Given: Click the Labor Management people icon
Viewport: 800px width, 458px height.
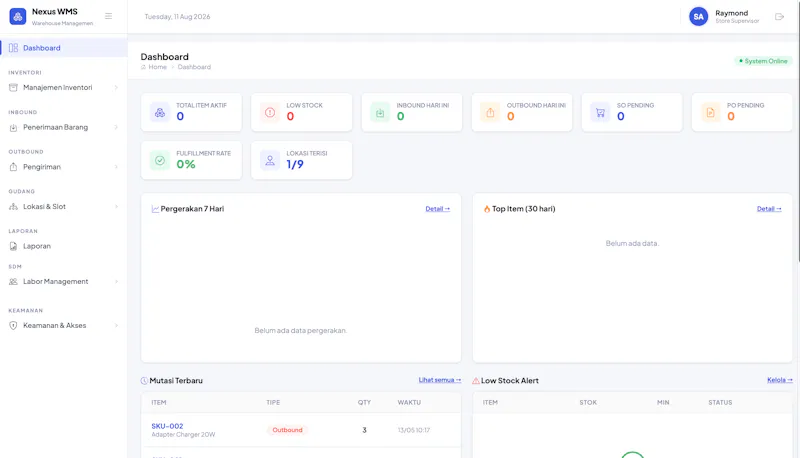Looking at the screenshot, I should tap(13, 282).
